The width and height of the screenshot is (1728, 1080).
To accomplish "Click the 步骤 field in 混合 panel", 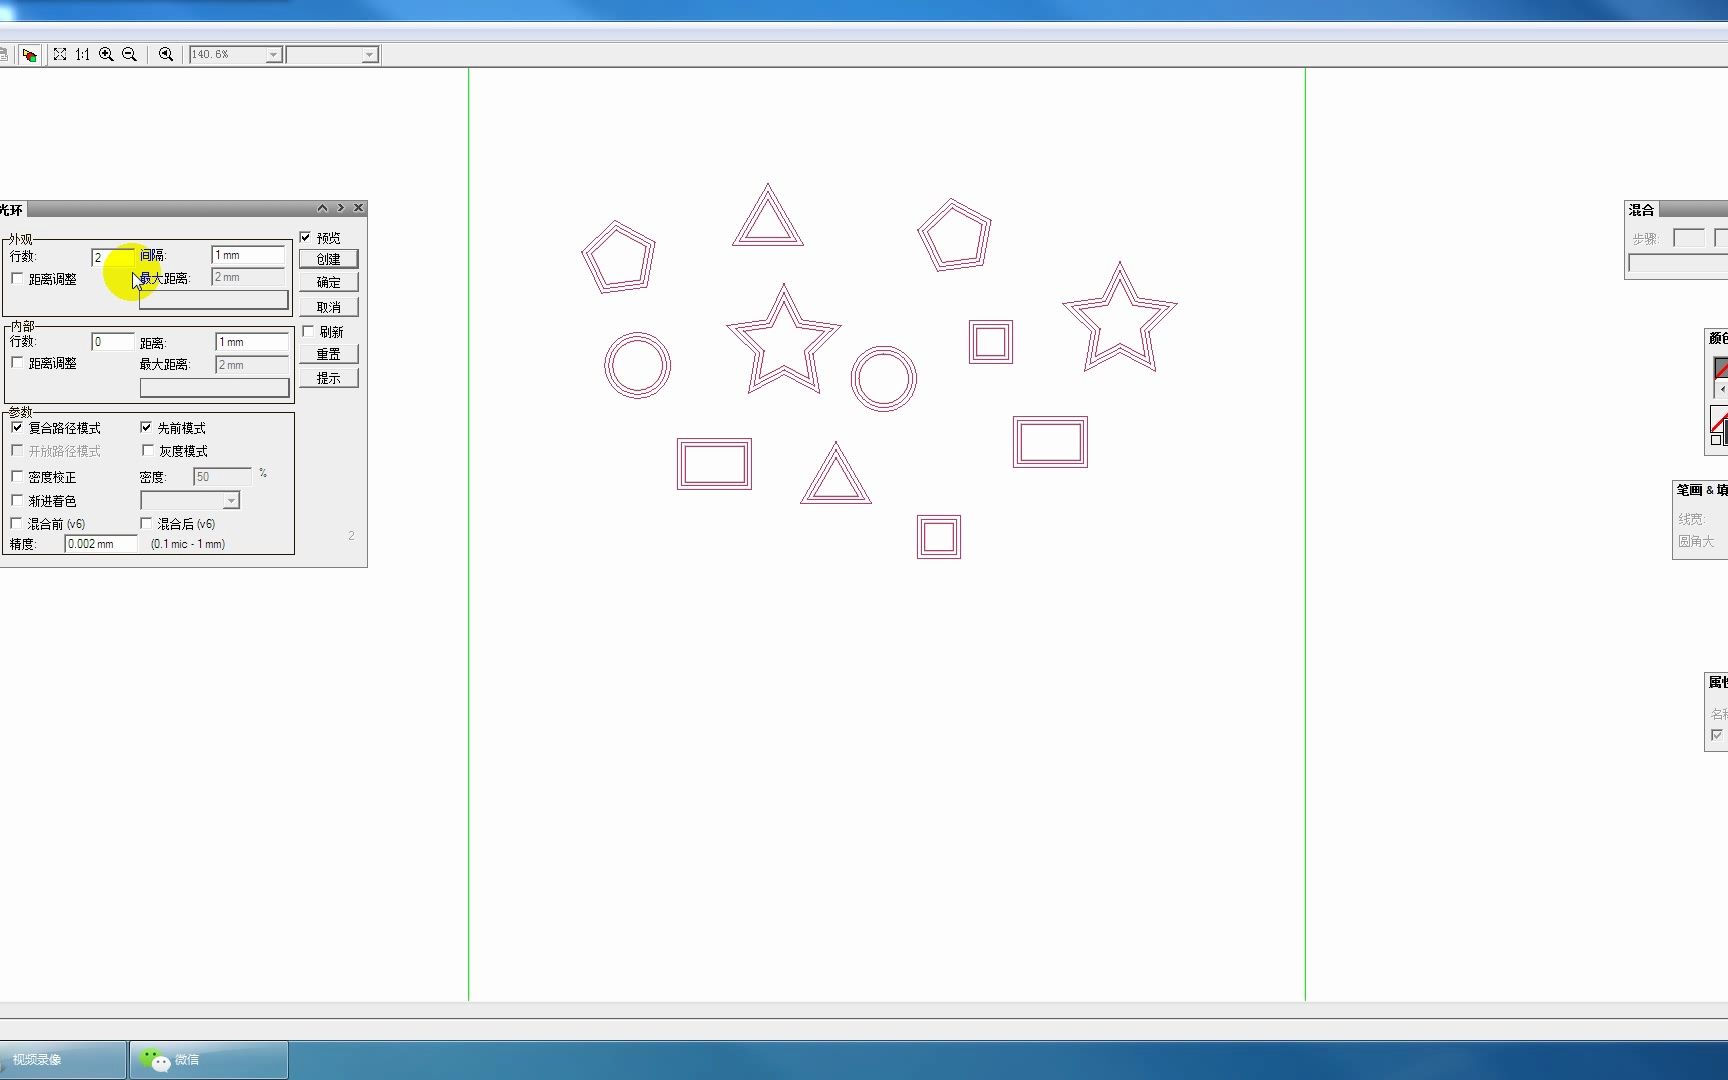I will (x=1689, y=238).
